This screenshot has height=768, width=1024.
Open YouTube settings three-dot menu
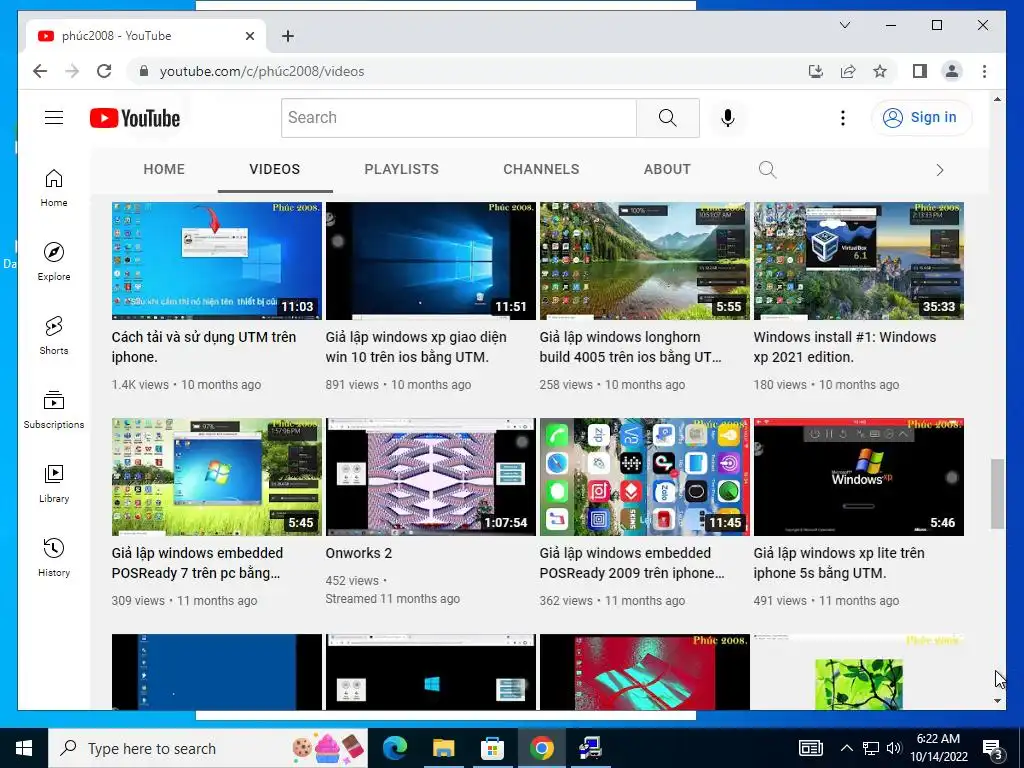842,118
